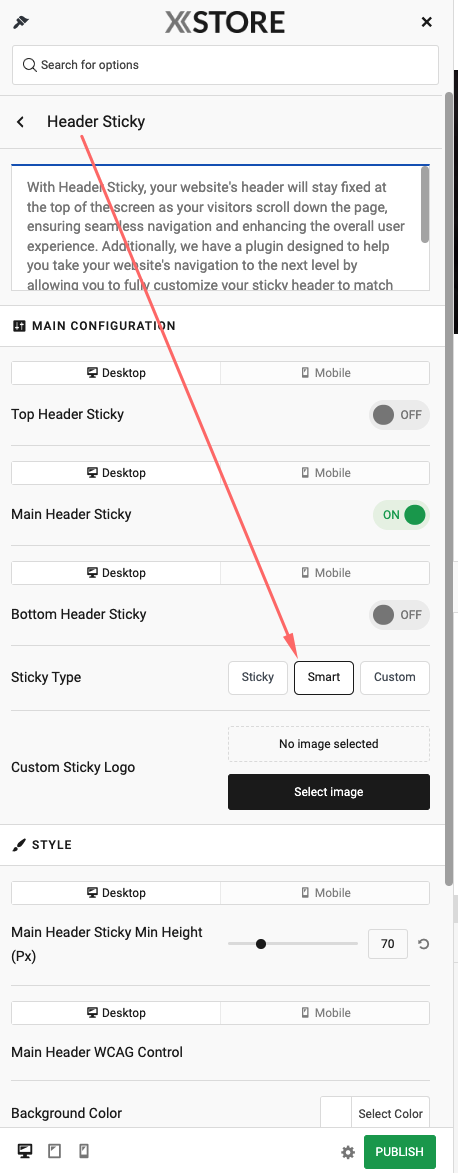The image size is (458, 1173).
Task: Open customizer settings gear icon
Action: click(x=348, y=1152)
